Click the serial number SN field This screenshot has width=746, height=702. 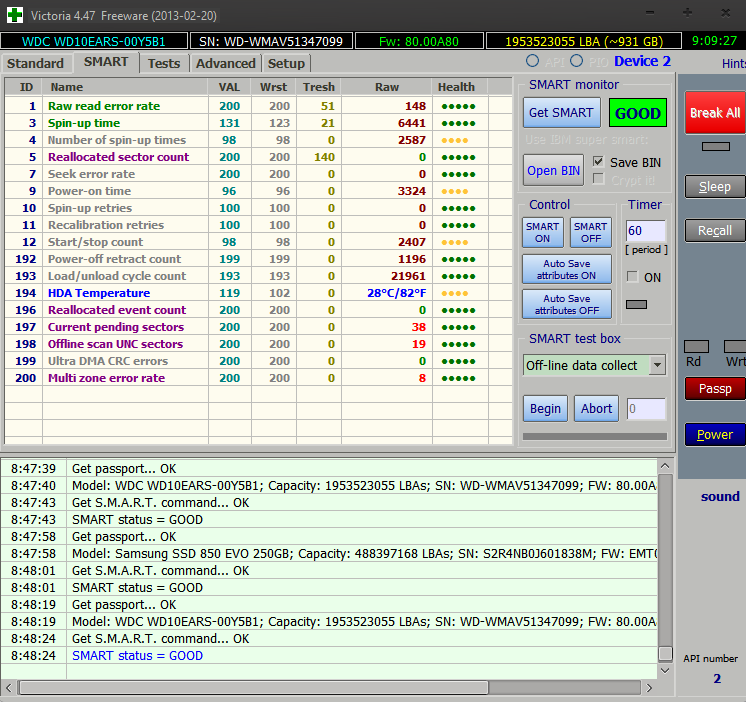[271, 41]
